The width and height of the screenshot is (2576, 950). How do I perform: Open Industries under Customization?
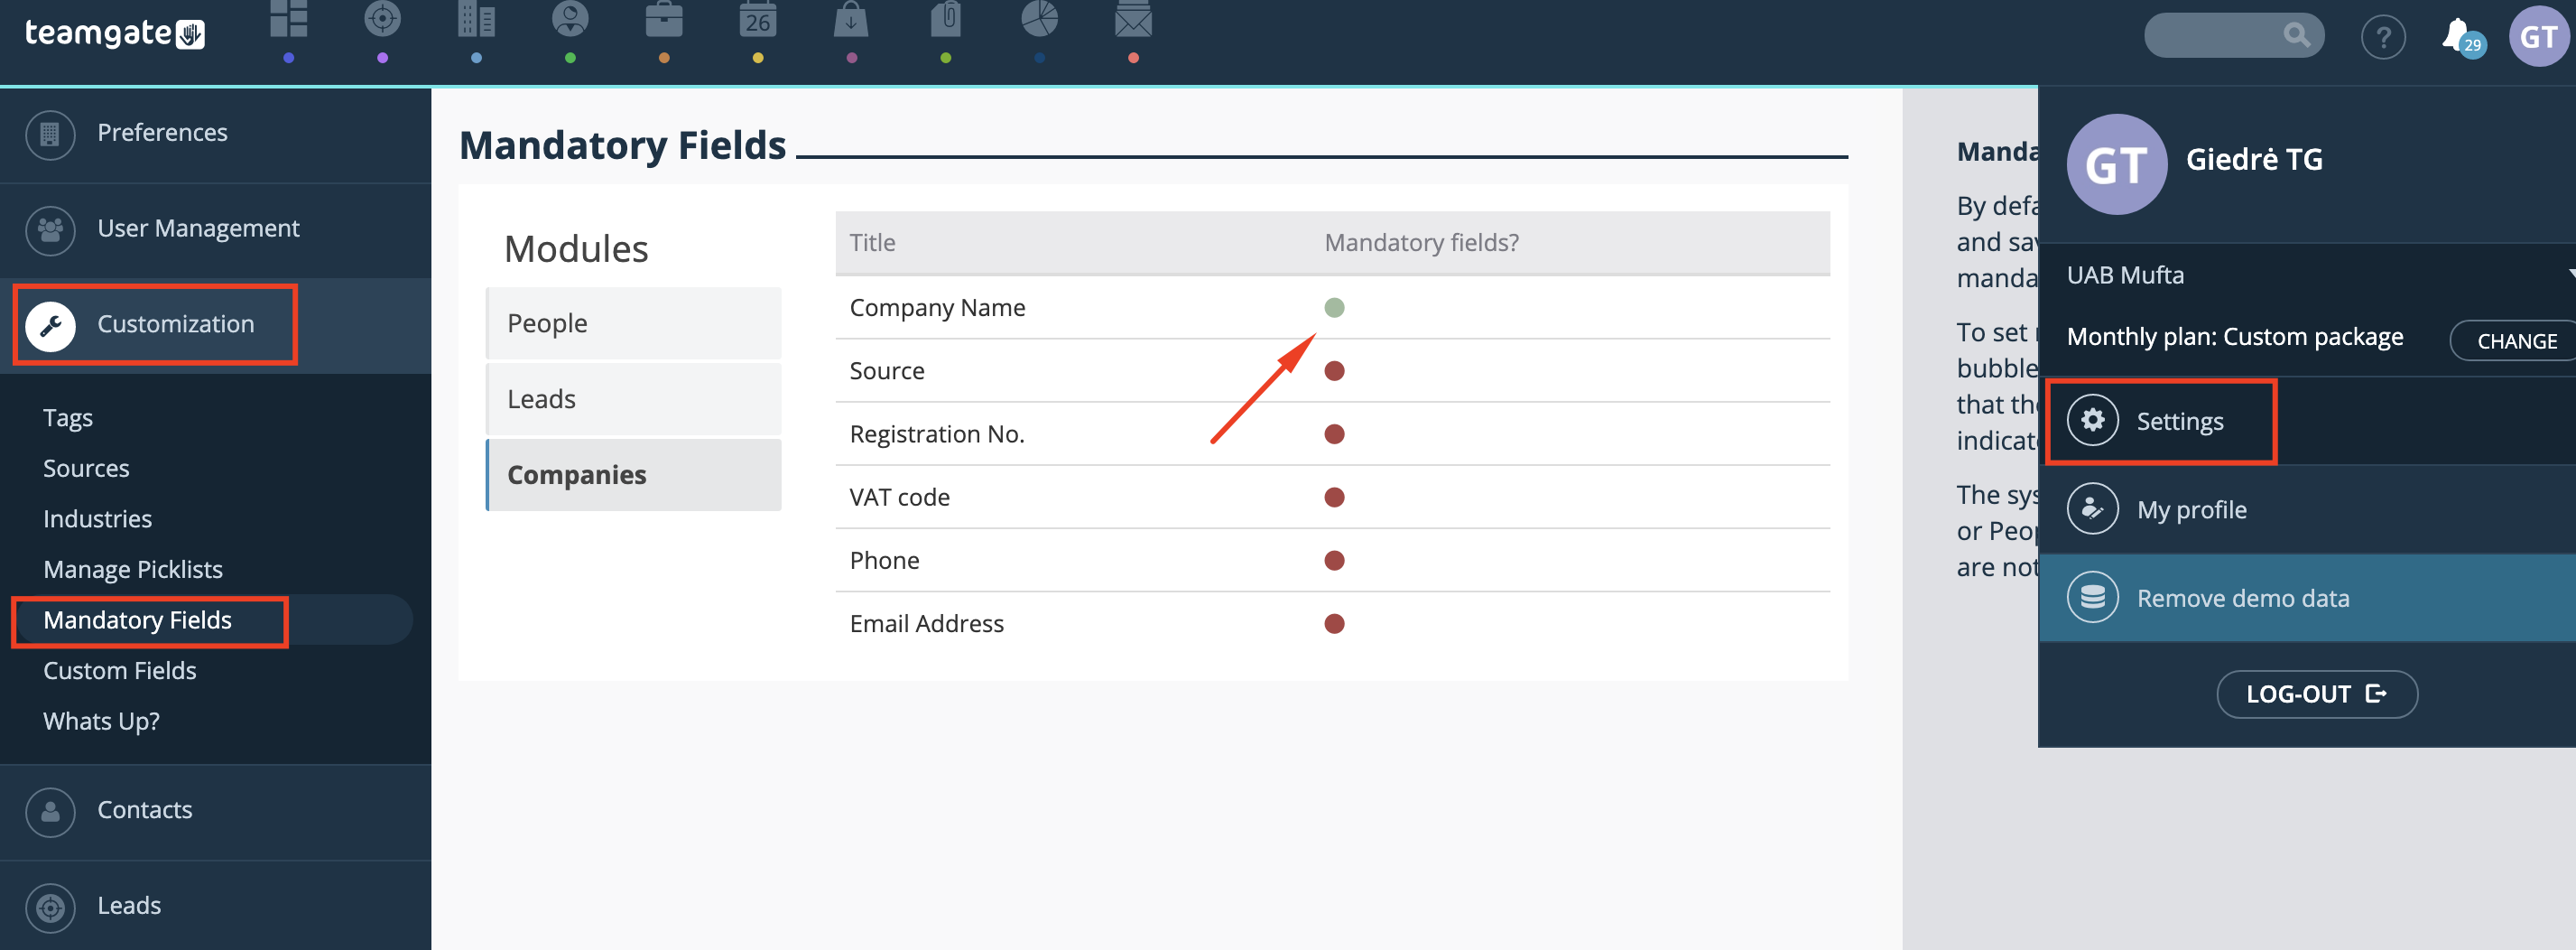click(x=97, y=519)
